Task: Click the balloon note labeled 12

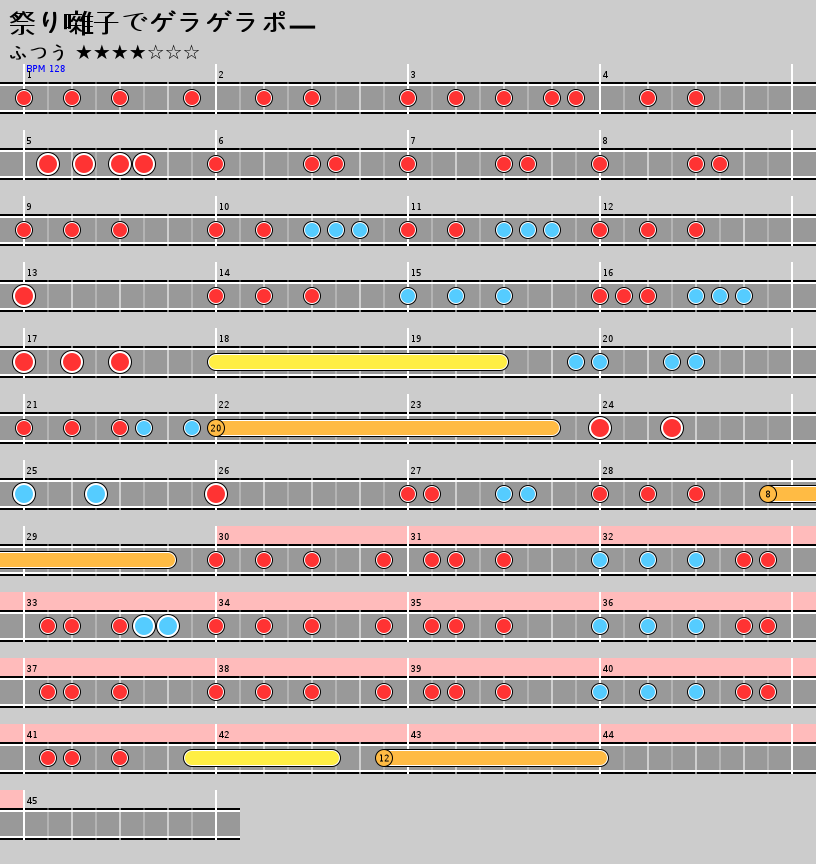Action: 384,758
